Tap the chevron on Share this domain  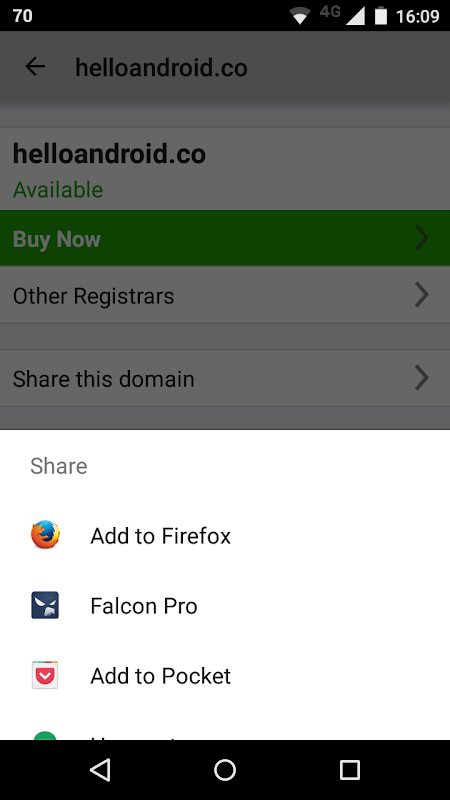[421, 378]
